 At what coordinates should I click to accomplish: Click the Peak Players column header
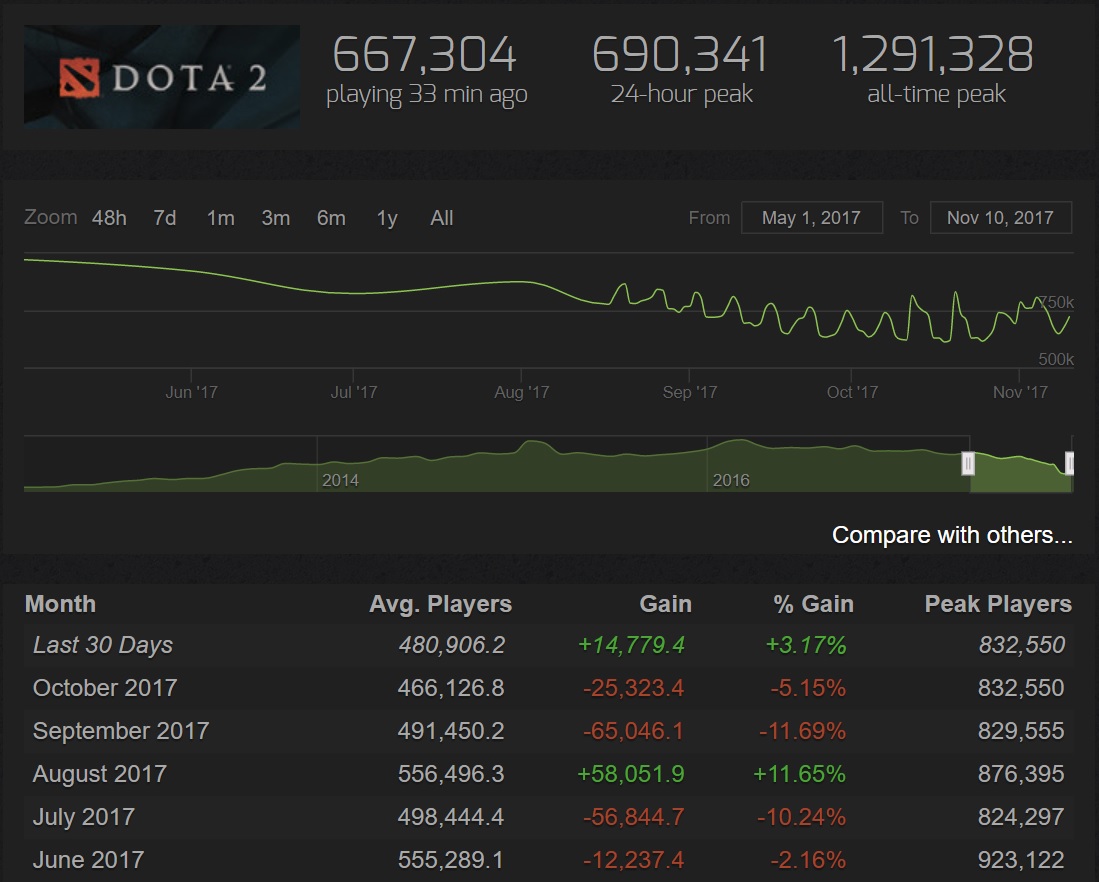point(998,604)
